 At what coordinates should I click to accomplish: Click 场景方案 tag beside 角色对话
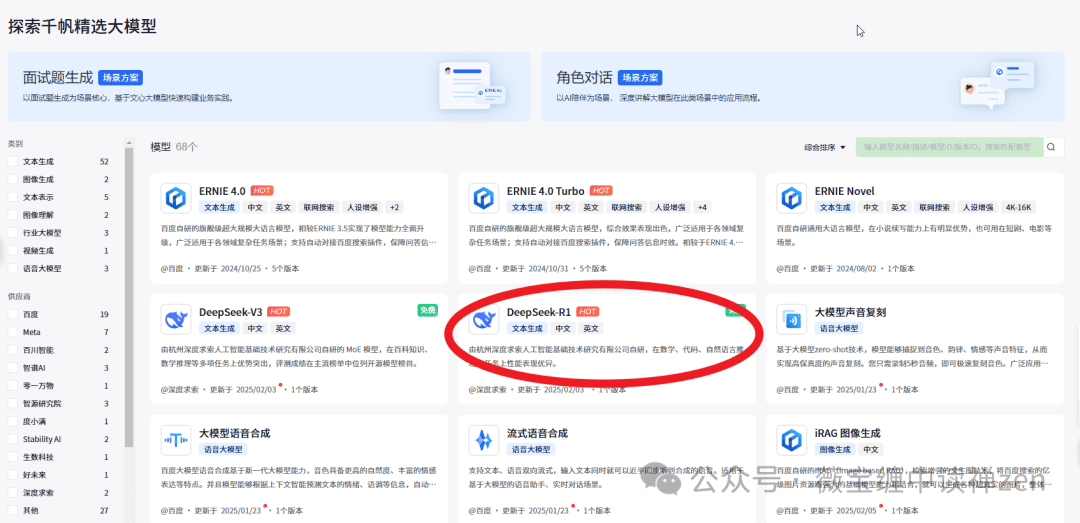640,78
